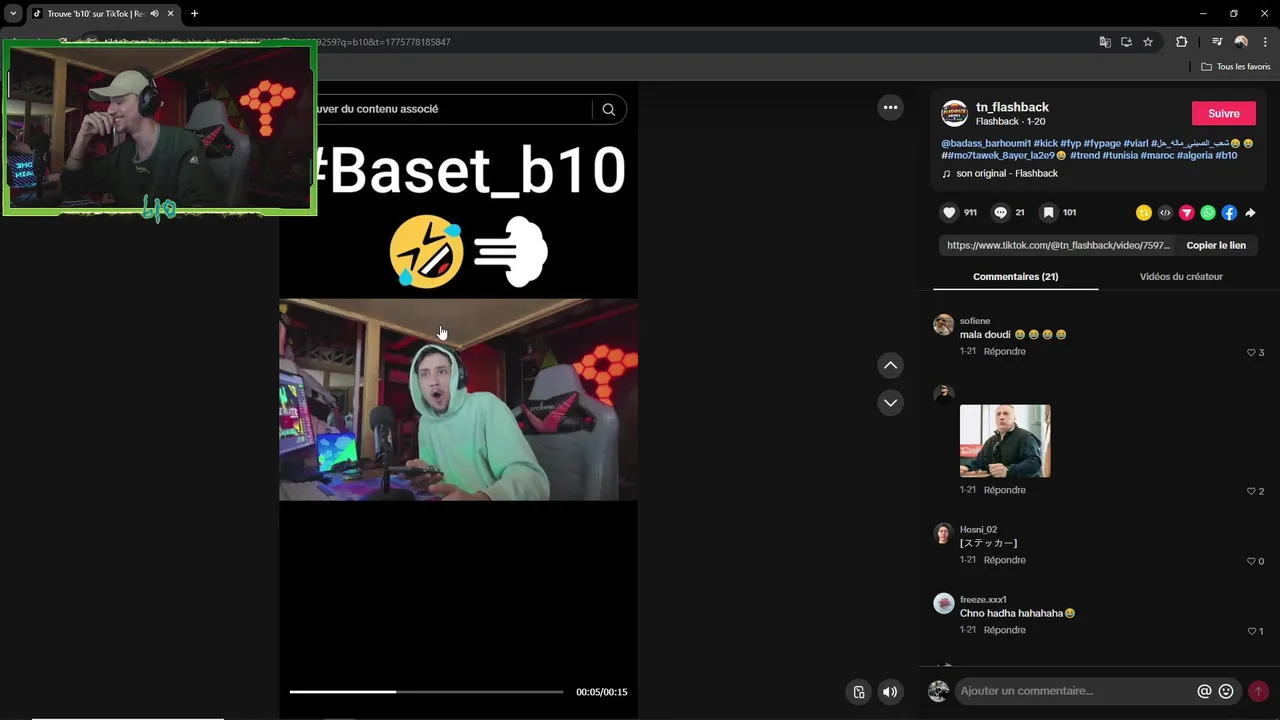Bookmark the video with the save icon
Screen dimensions: 1280x720
(1048, 212)
